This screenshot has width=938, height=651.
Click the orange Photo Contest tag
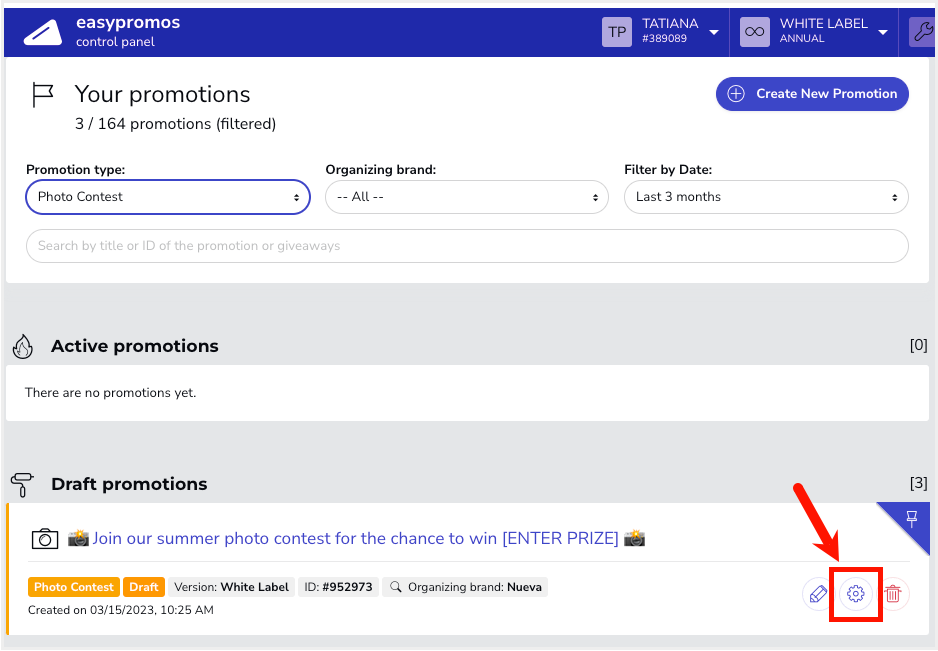tap(74, 587)
